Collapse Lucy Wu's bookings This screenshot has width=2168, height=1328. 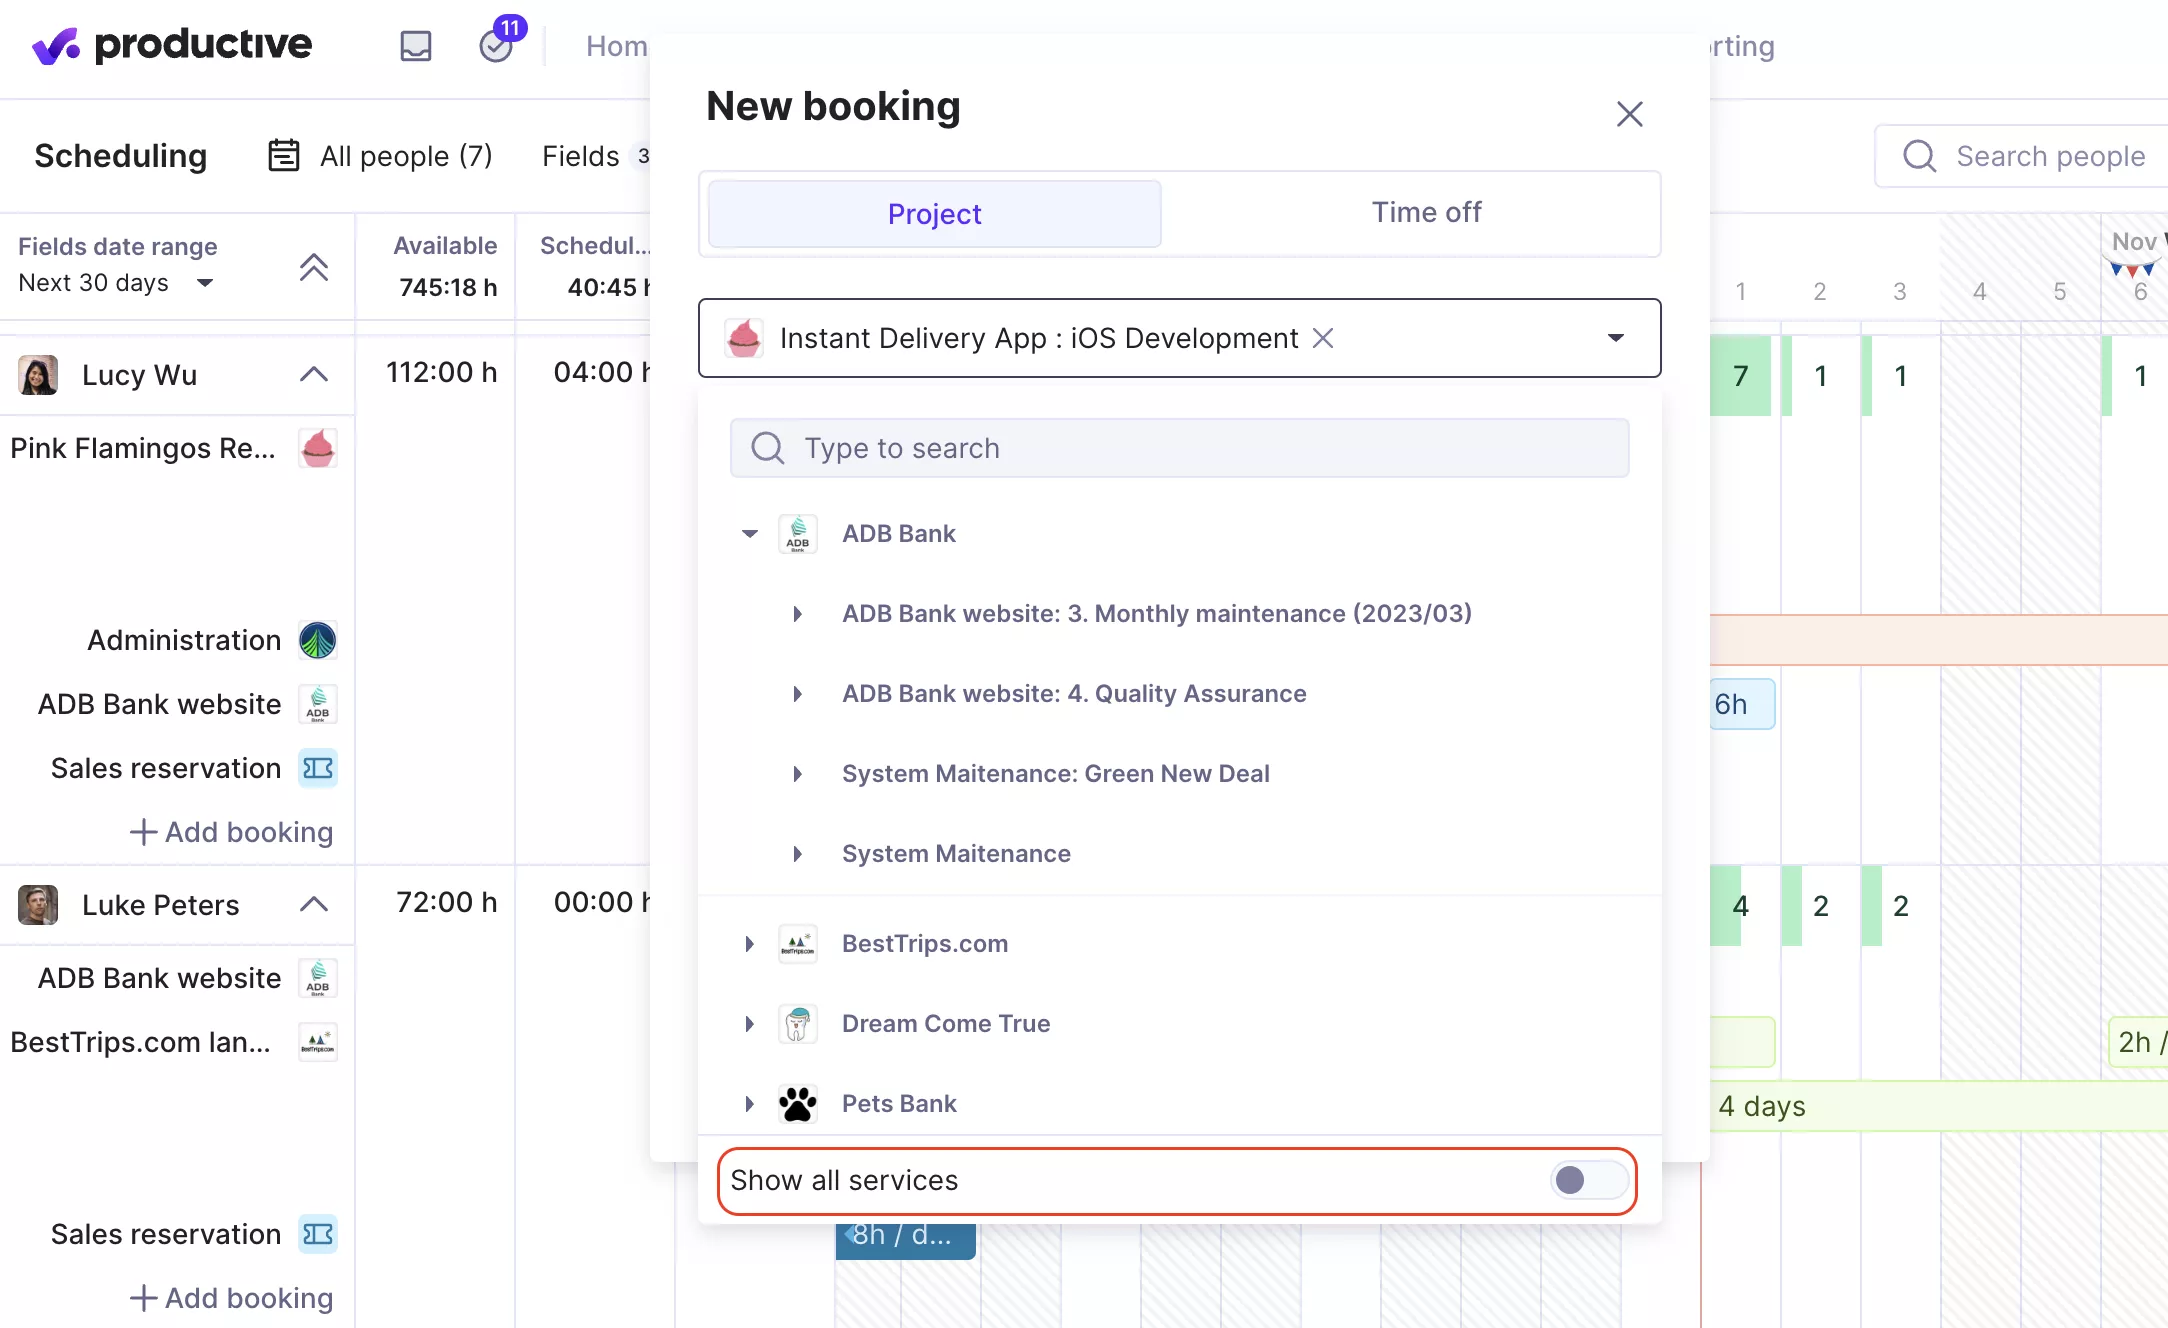coord(314,374)
